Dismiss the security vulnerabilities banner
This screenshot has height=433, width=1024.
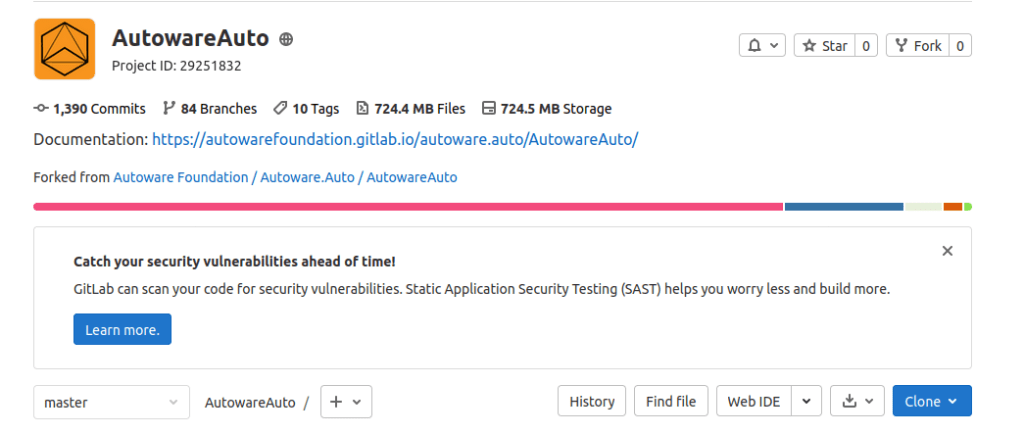(947, 251)
